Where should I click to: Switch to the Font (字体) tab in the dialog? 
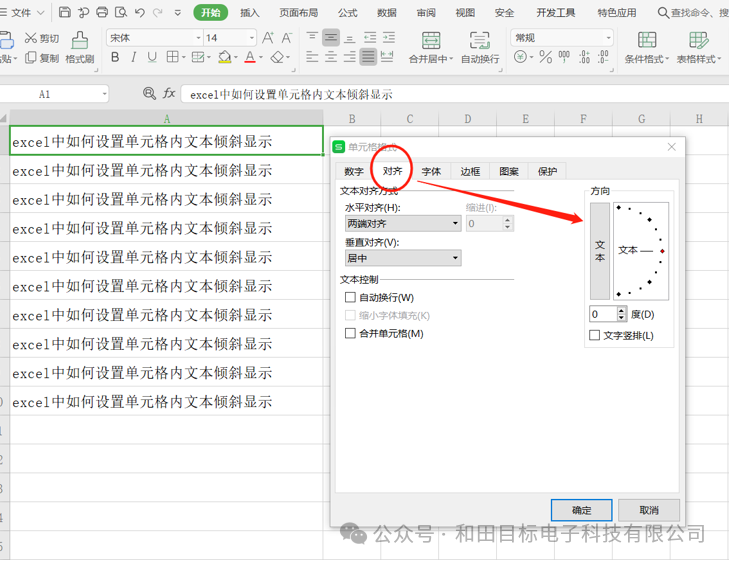coord(431,172)
